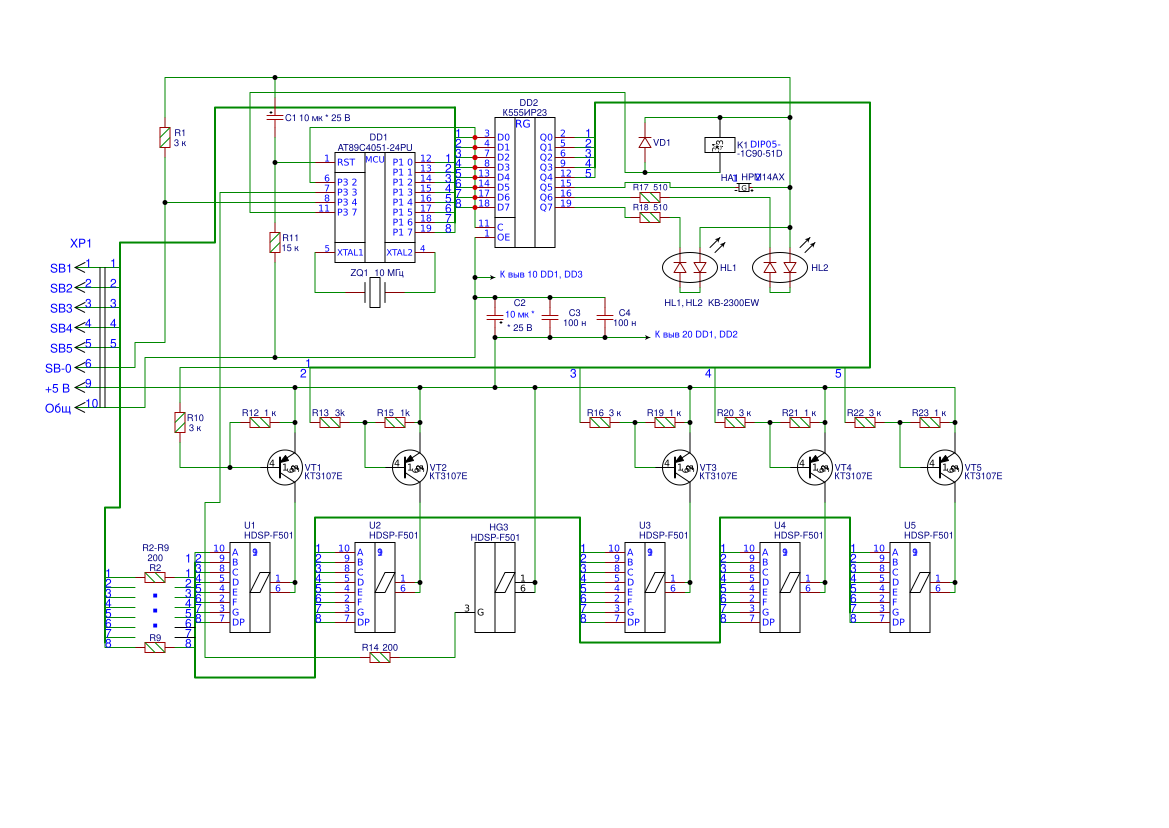
Task: Click the +5 В power pin label
Action: tap(57, 388)
